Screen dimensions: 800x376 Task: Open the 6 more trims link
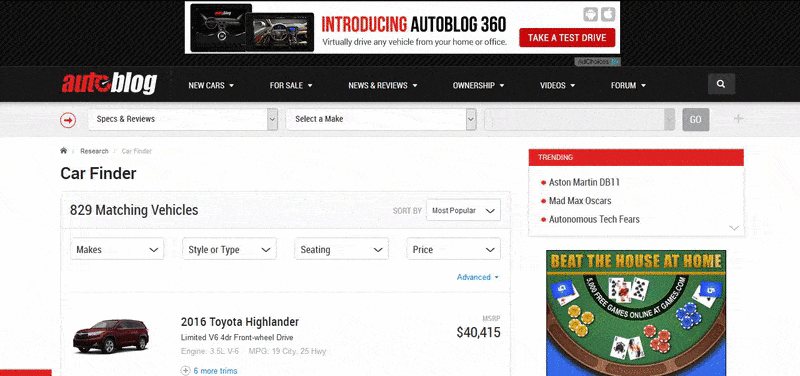[215, 371]
